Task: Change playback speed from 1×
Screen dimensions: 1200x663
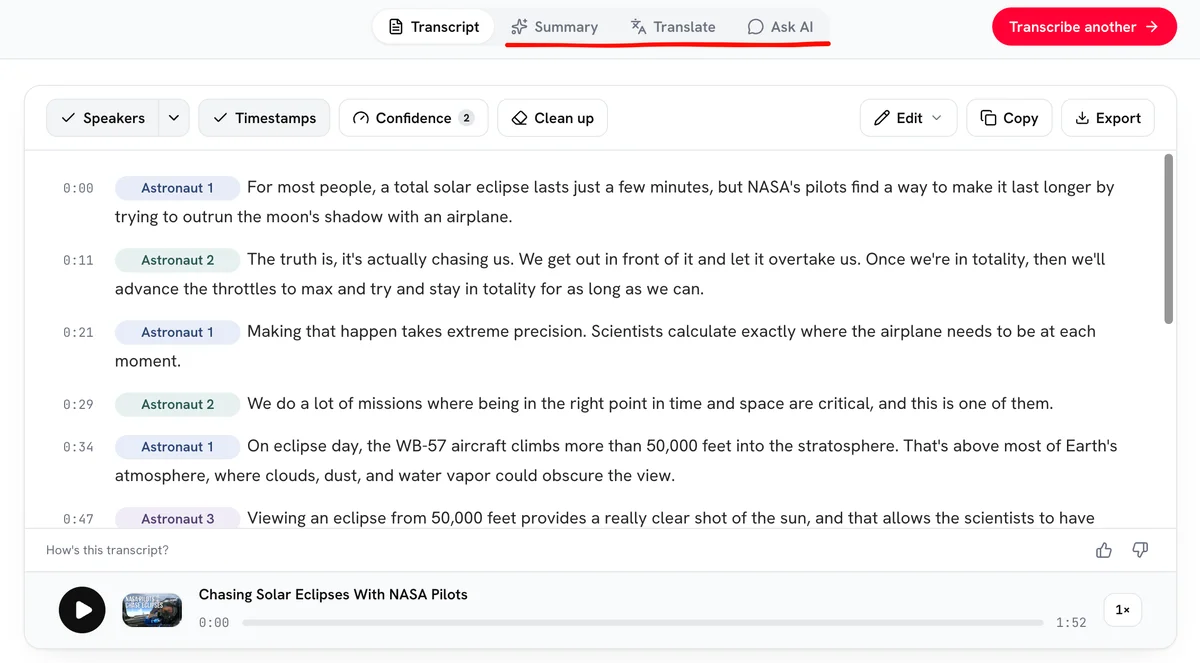Action: pos(1122,610)
